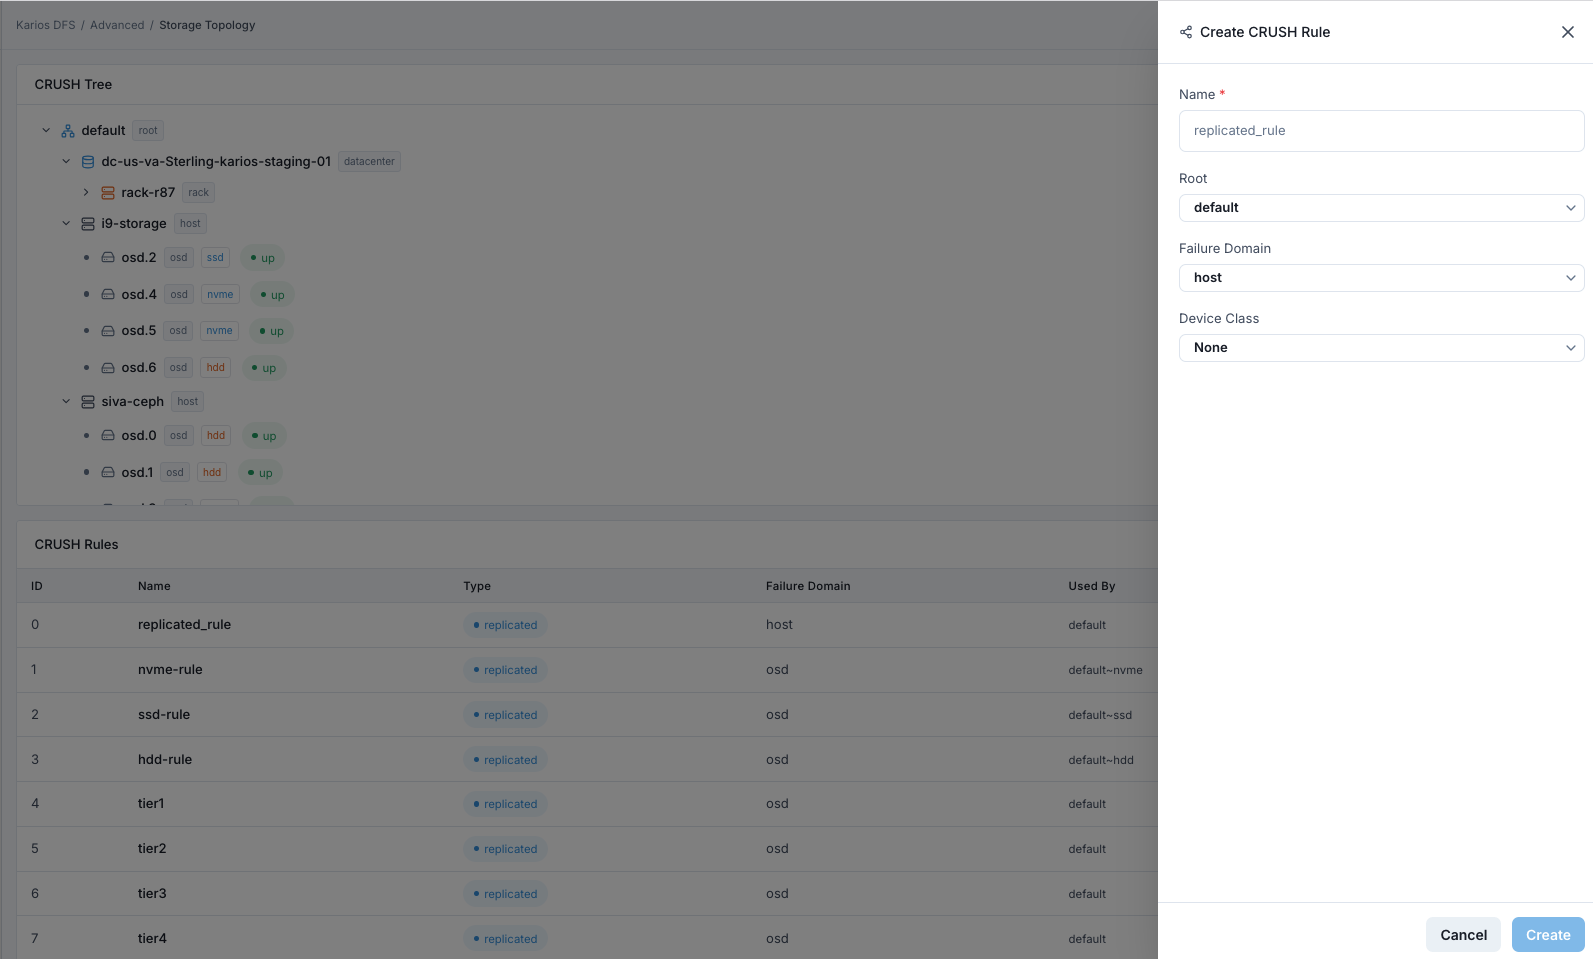Select osd.4 tree item label
1593x959 pixels.
(139, 295)
